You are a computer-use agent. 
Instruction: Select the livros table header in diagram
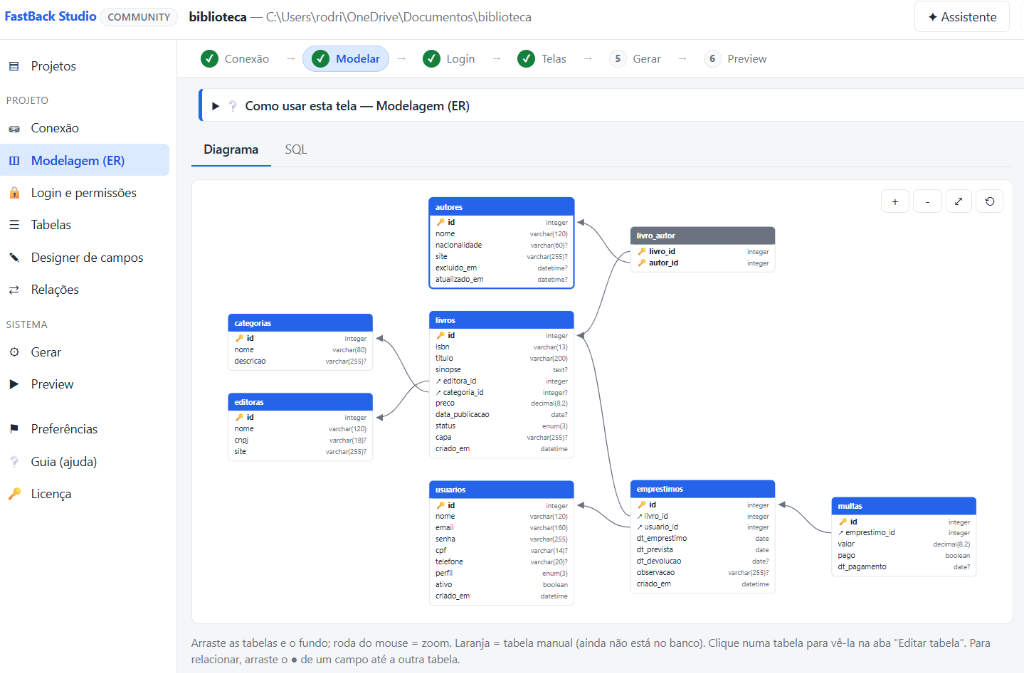click(502, 321)
